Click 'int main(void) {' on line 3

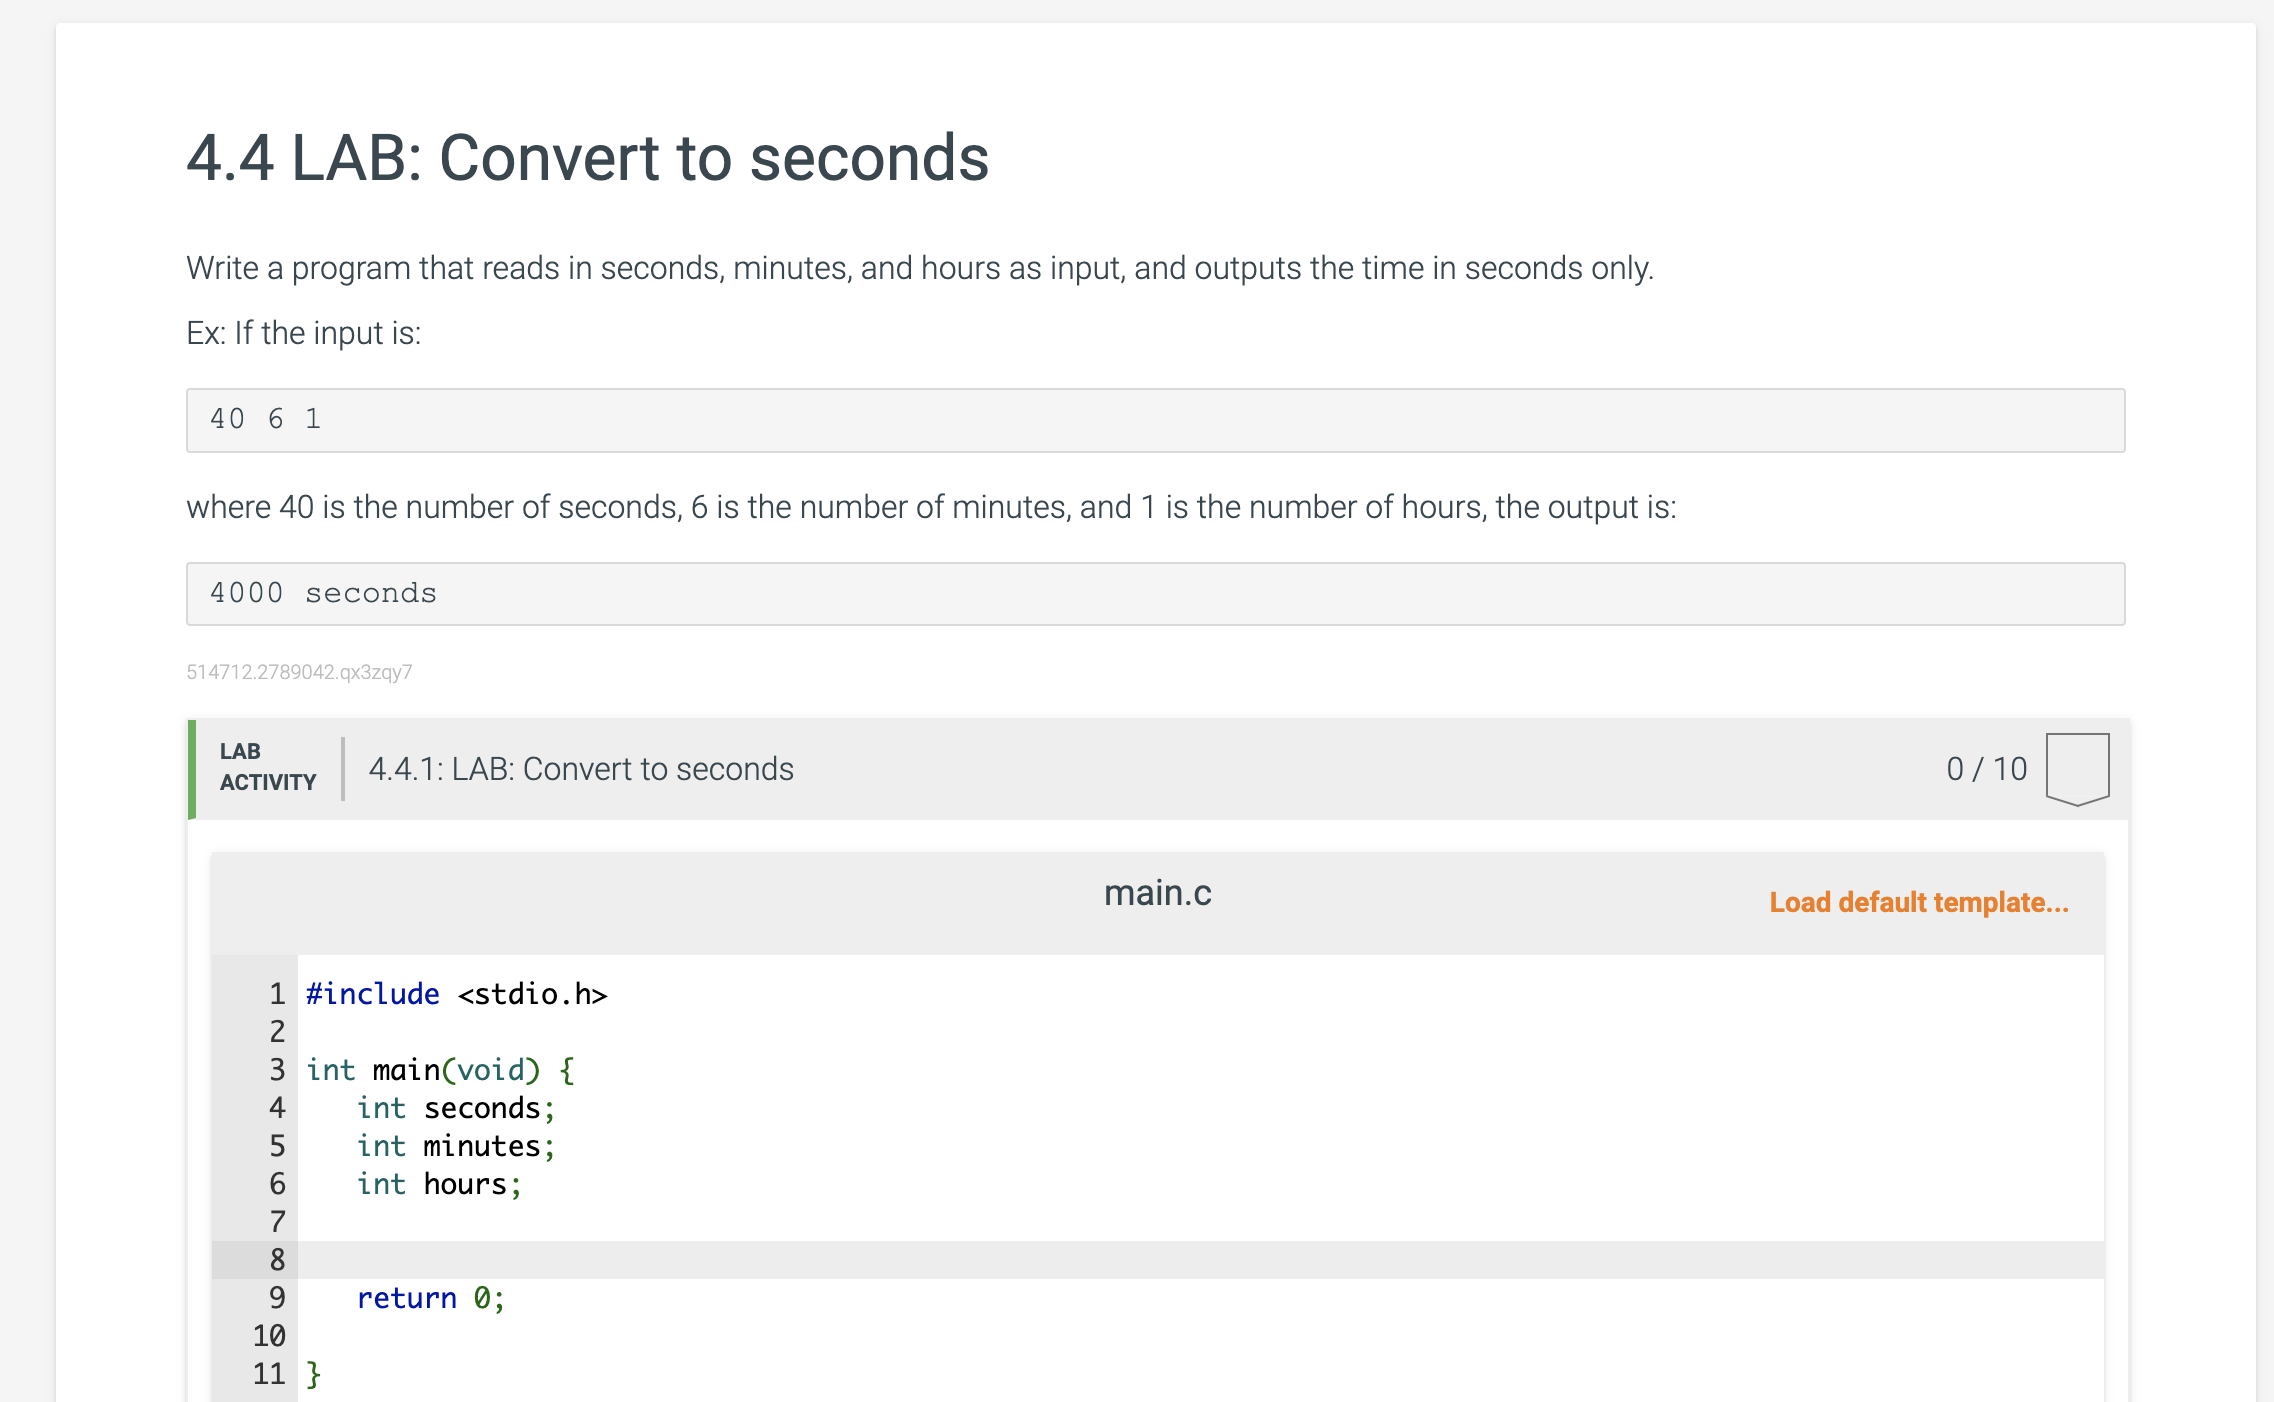(440, 1070)
